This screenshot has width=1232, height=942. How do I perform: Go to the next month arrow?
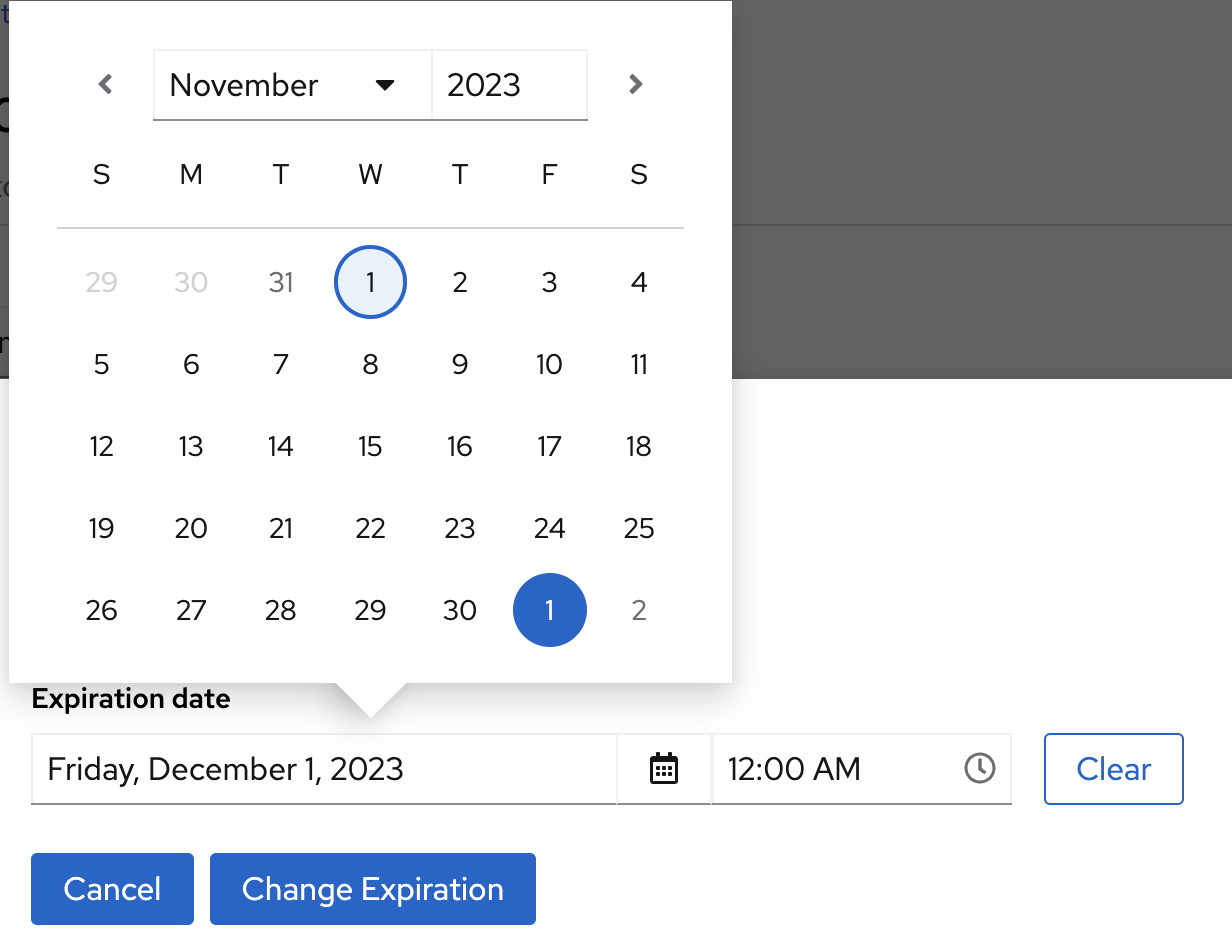(x=635, y=85)
